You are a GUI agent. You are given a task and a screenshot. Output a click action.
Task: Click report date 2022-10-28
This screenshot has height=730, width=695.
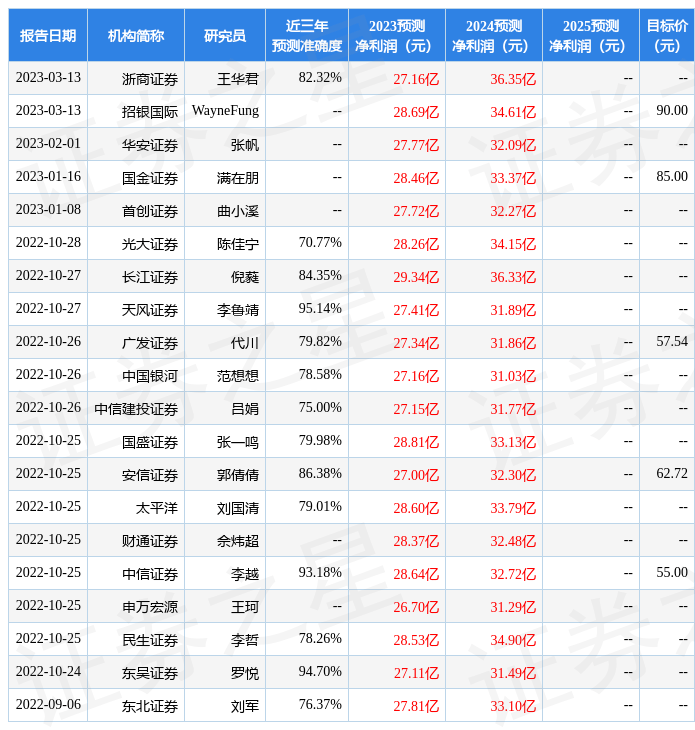coord(48,243)
